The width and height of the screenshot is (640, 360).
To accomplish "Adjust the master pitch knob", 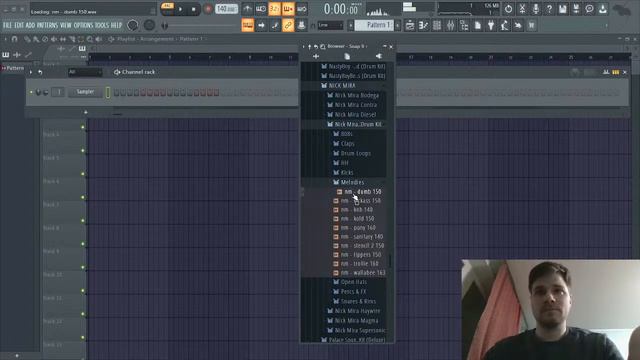I will coord(149,25).
